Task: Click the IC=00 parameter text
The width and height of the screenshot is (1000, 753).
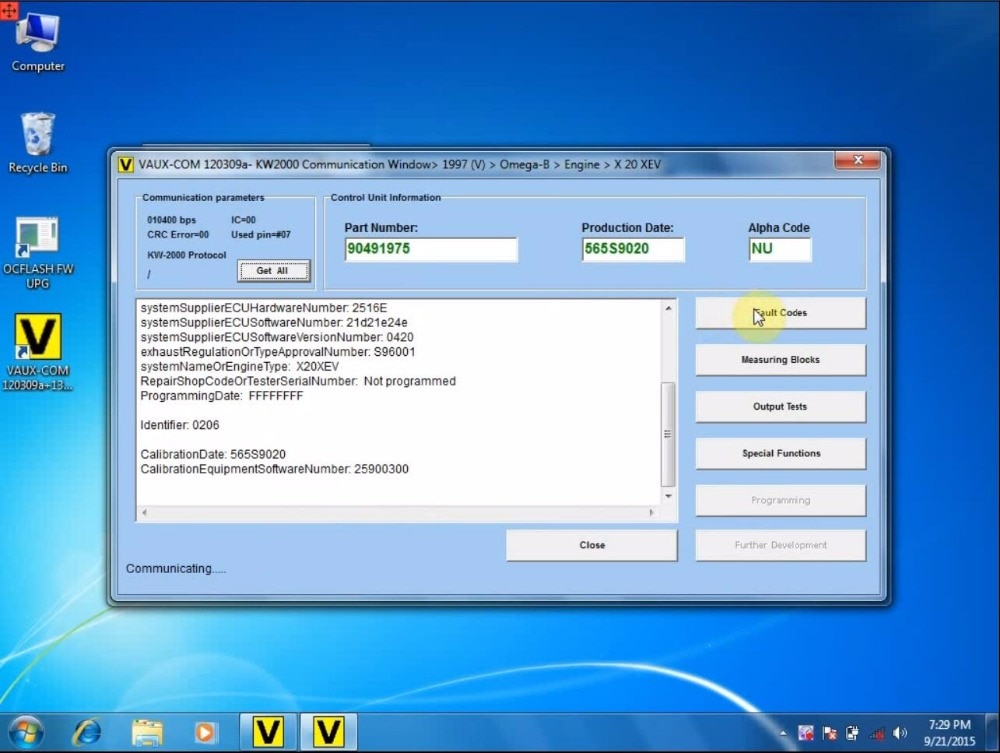Action: (243, 220)
